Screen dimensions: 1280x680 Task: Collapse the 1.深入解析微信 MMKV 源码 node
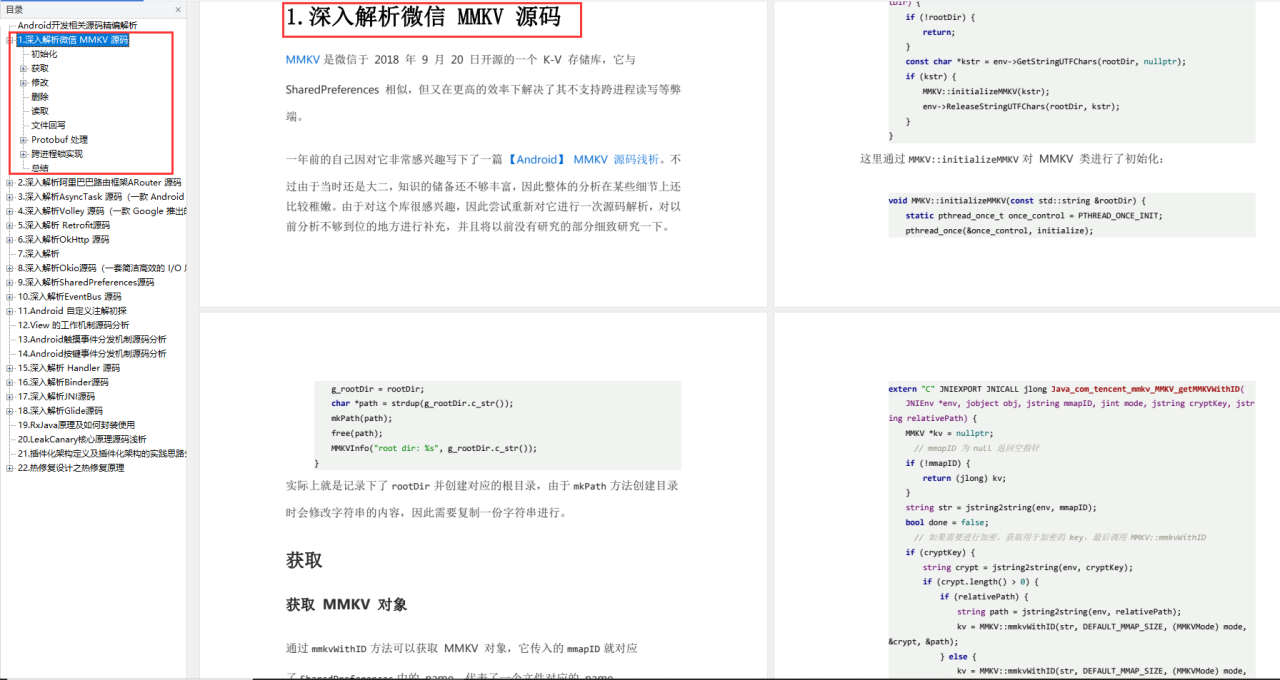pos(10,40)
